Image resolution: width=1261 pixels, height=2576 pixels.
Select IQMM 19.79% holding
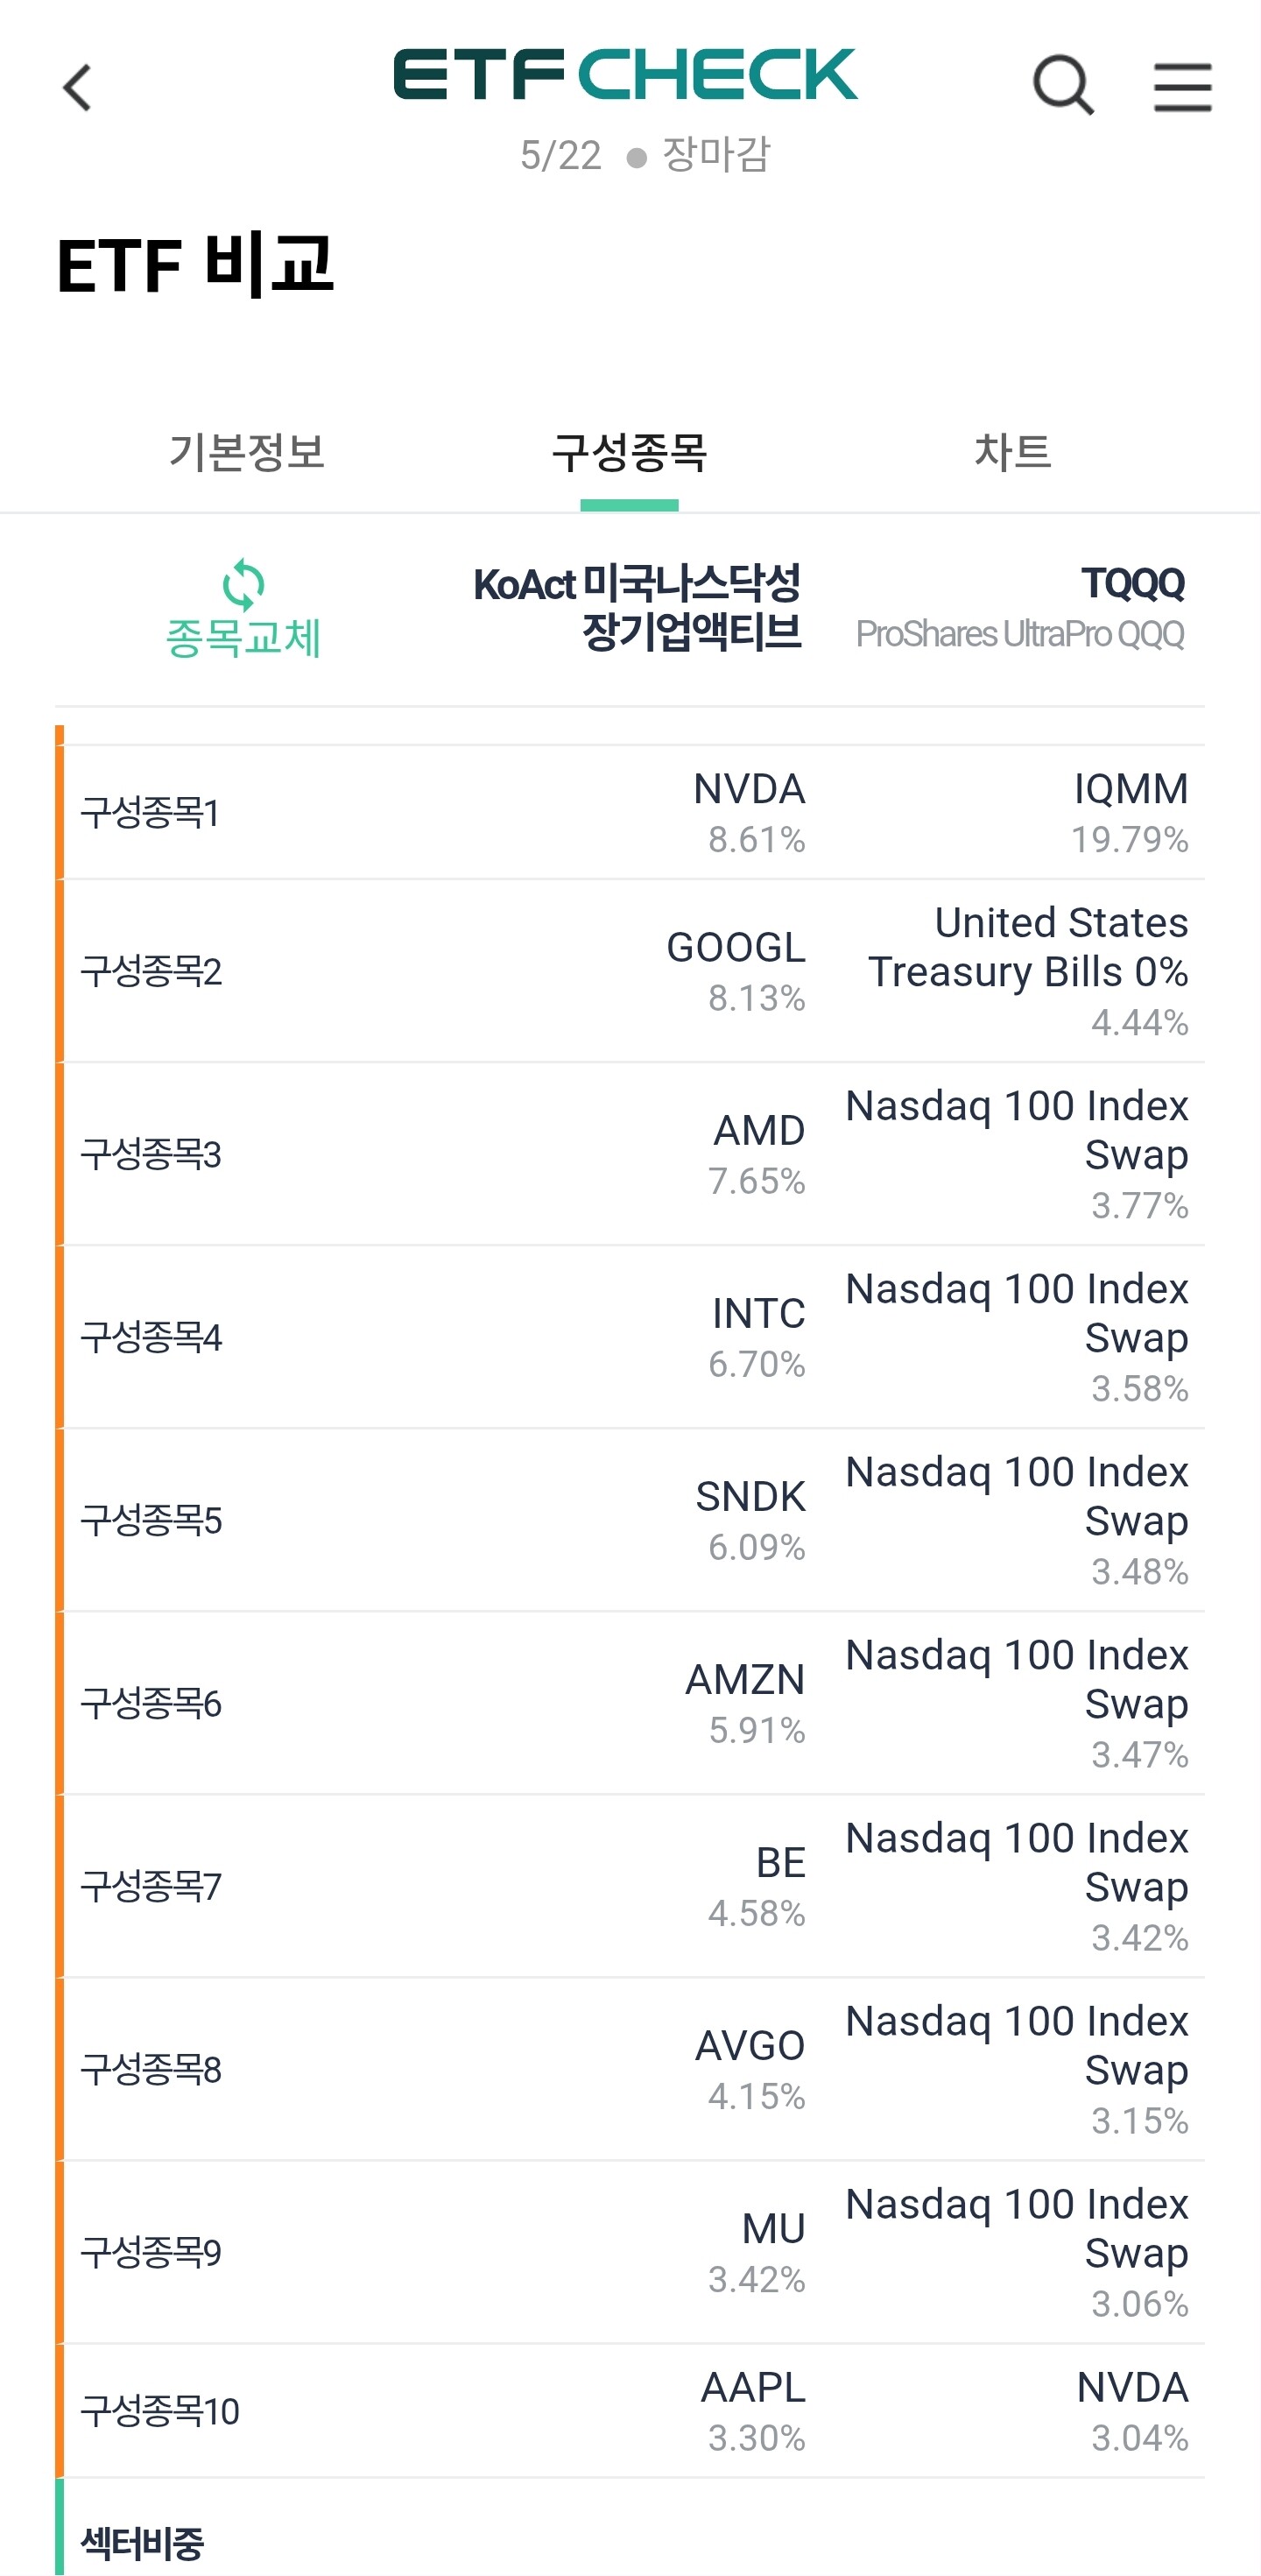pos(1130,813)
